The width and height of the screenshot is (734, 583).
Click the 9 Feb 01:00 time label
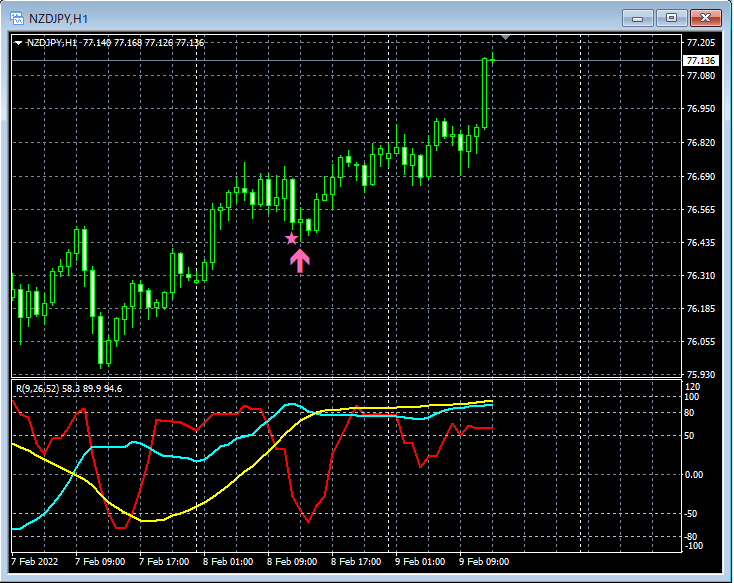pos(420,561)
